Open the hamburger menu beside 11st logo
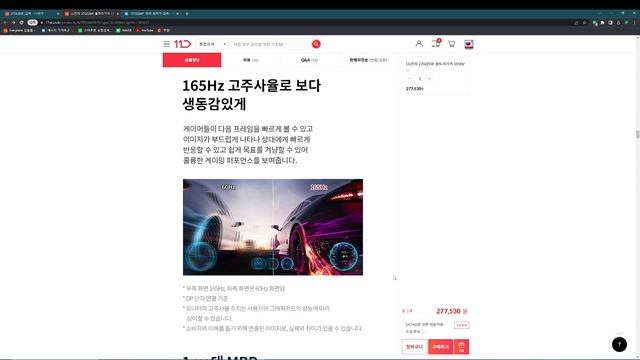The image size is (640, 360). pyautogui.click(x=167, y=44)
